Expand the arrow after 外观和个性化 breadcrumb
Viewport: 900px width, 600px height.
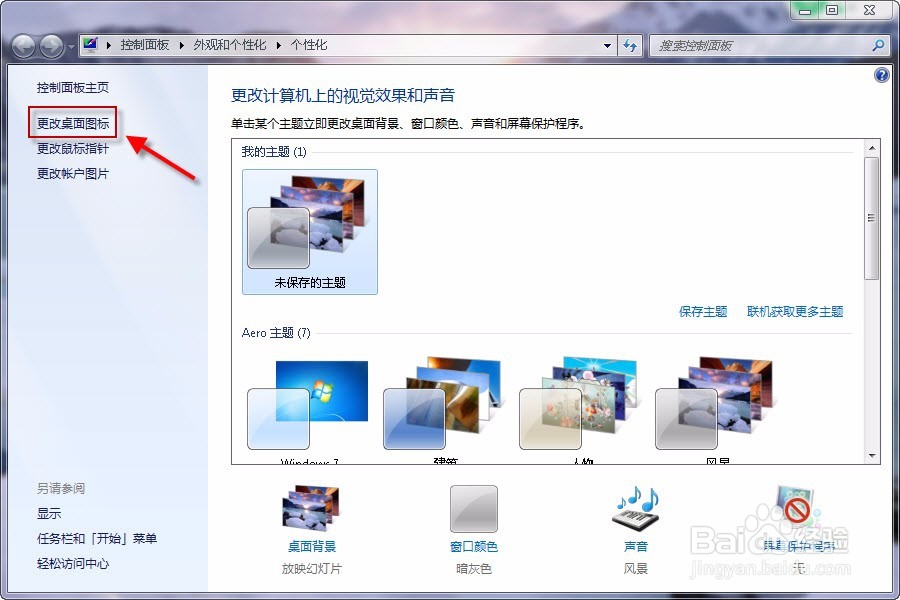coord(278,45)
